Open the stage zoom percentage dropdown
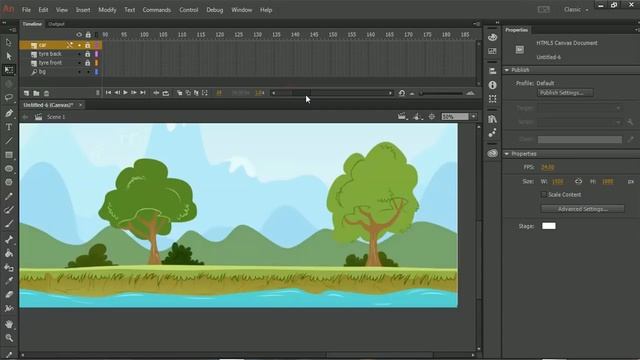 (473, 117)
